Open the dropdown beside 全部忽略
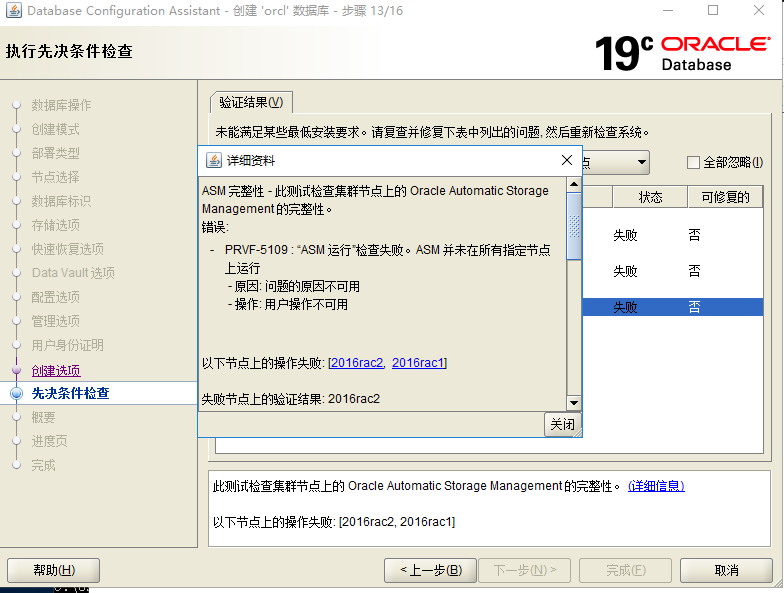Viewport: 784px width, 593px height. point(640,162)
